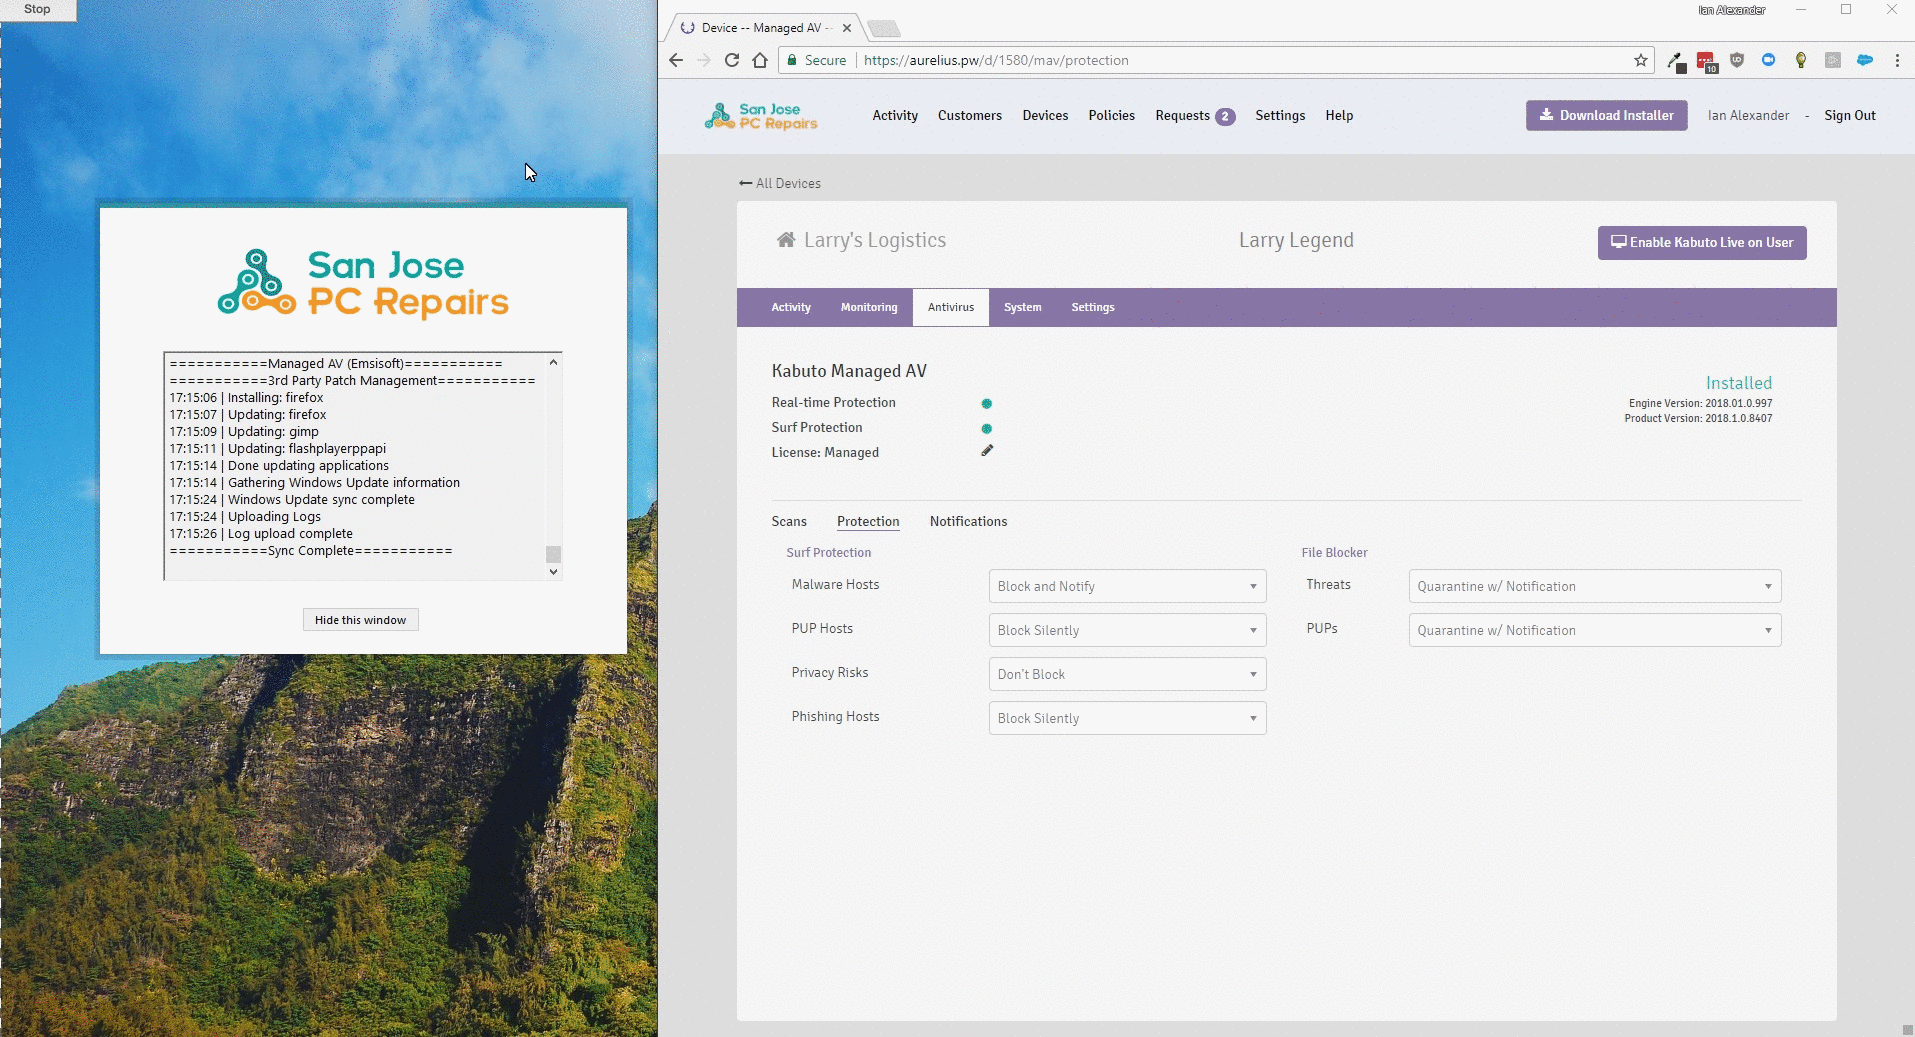Open the Malware Hosts dropdown
The width and height of the screenshot is (1915, 1037).
tap(1127, 586)
